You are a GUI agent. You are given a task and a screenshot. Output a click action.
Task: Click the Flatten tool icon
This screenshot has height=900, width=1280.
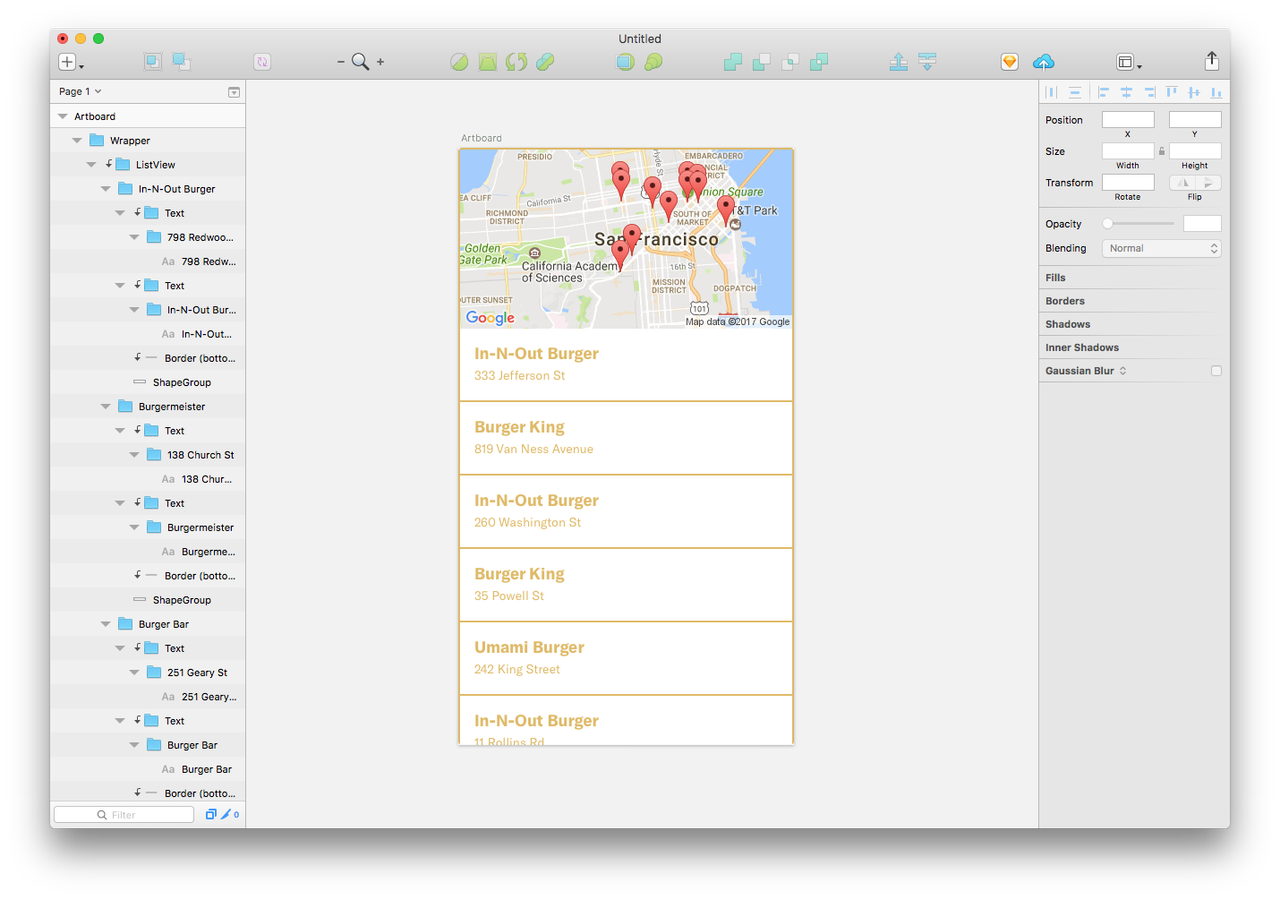point(544,62)
